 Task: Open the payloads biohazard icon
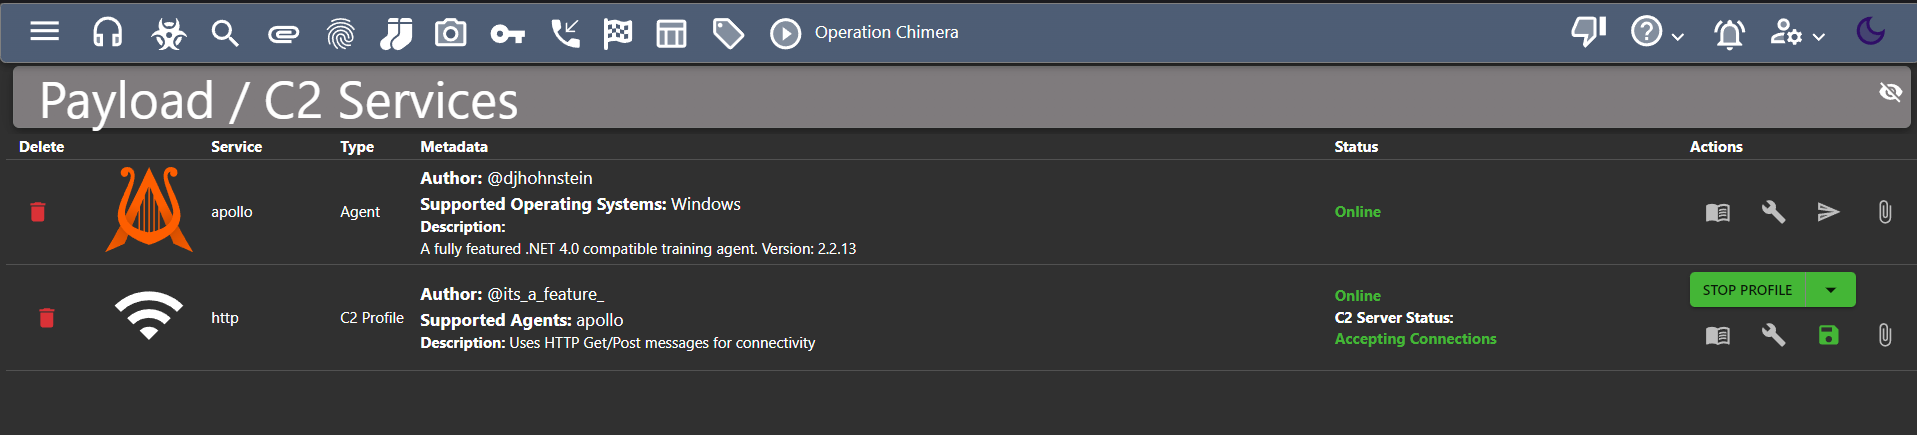pos(168,34)
